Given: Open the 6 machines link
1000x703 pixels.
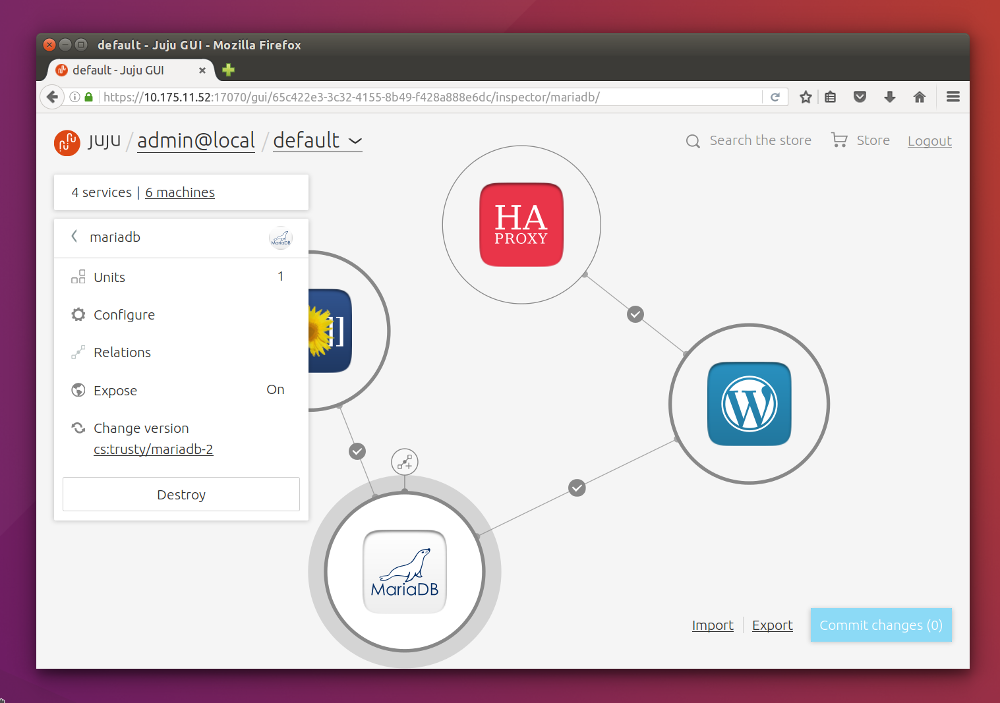Looking at the screenshot, I should pyautogui.click(x=180, y=193).
